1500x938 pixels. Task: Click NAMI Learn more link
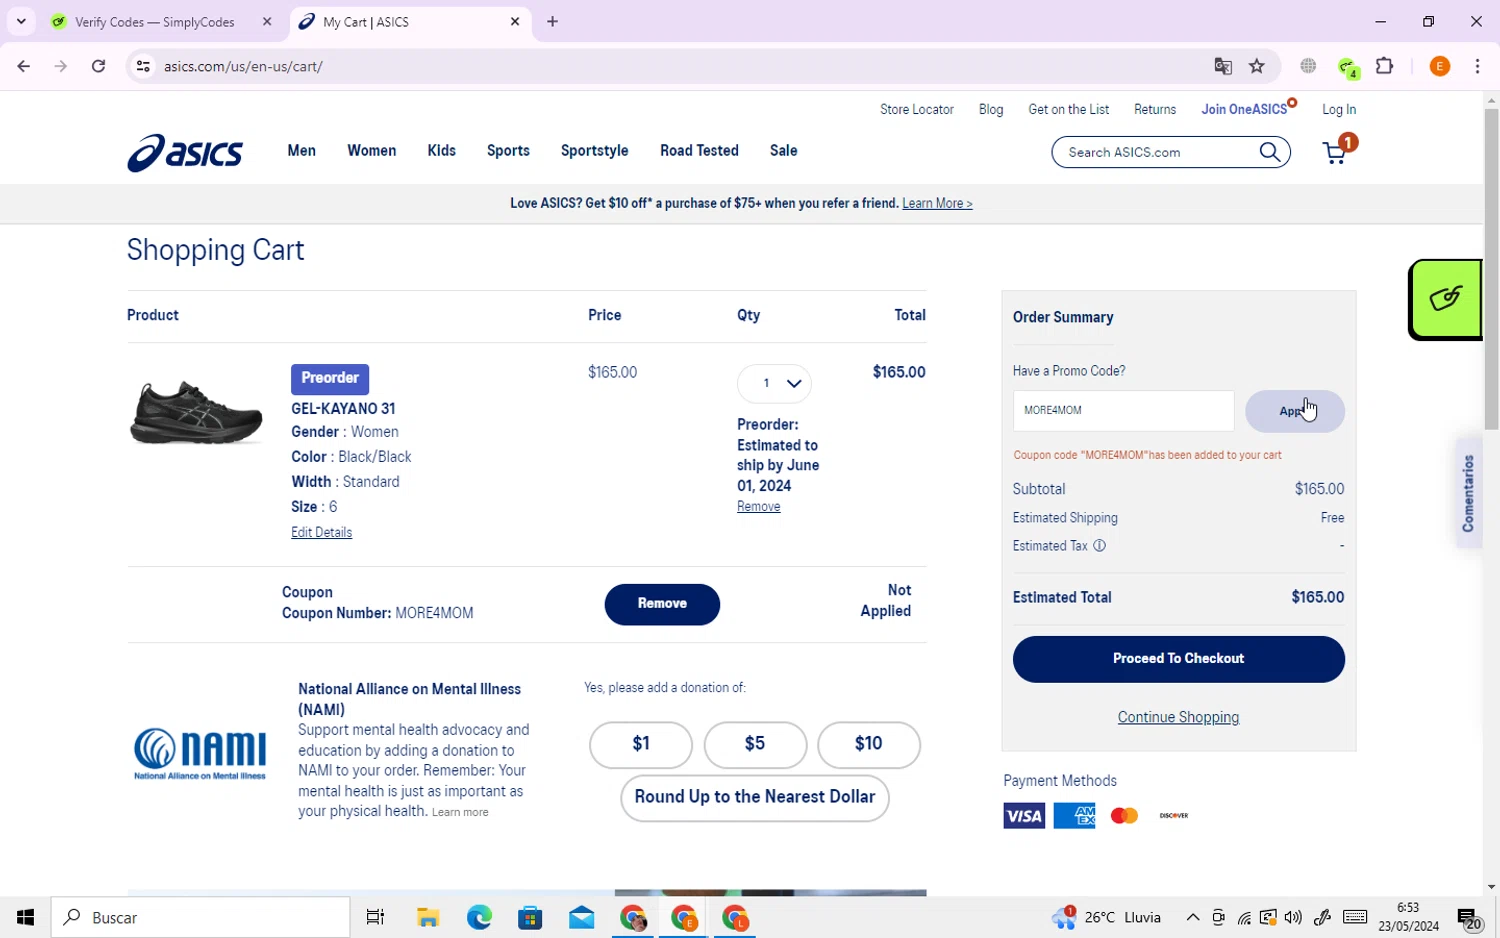click(460, 812)
